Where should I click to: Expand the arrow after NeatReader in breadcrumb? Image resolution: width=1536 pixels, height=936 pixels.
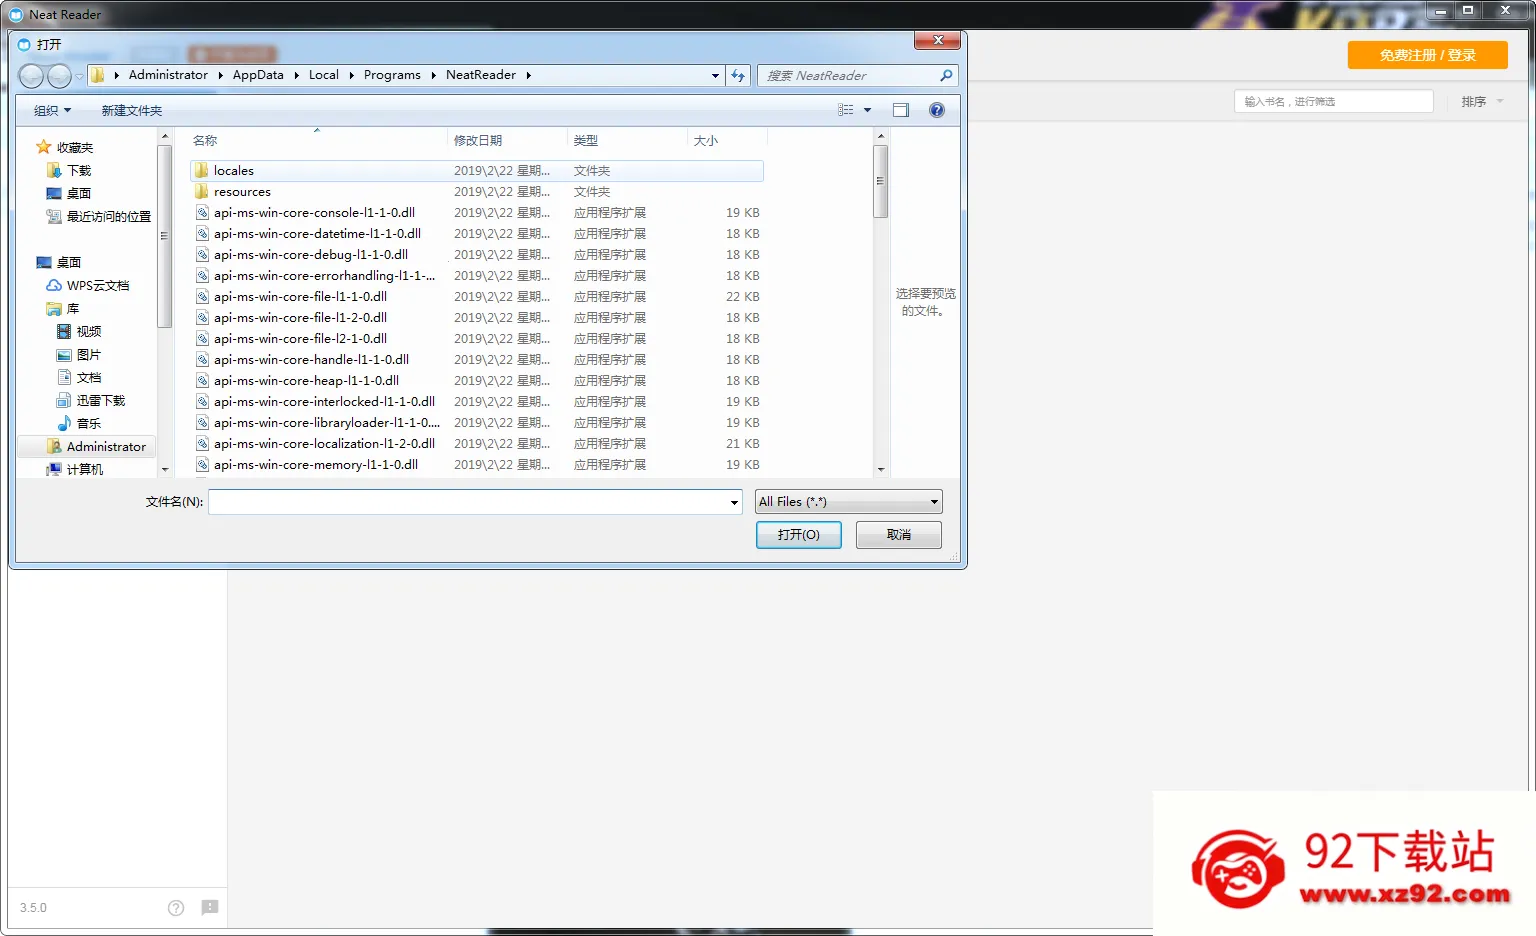528,75
